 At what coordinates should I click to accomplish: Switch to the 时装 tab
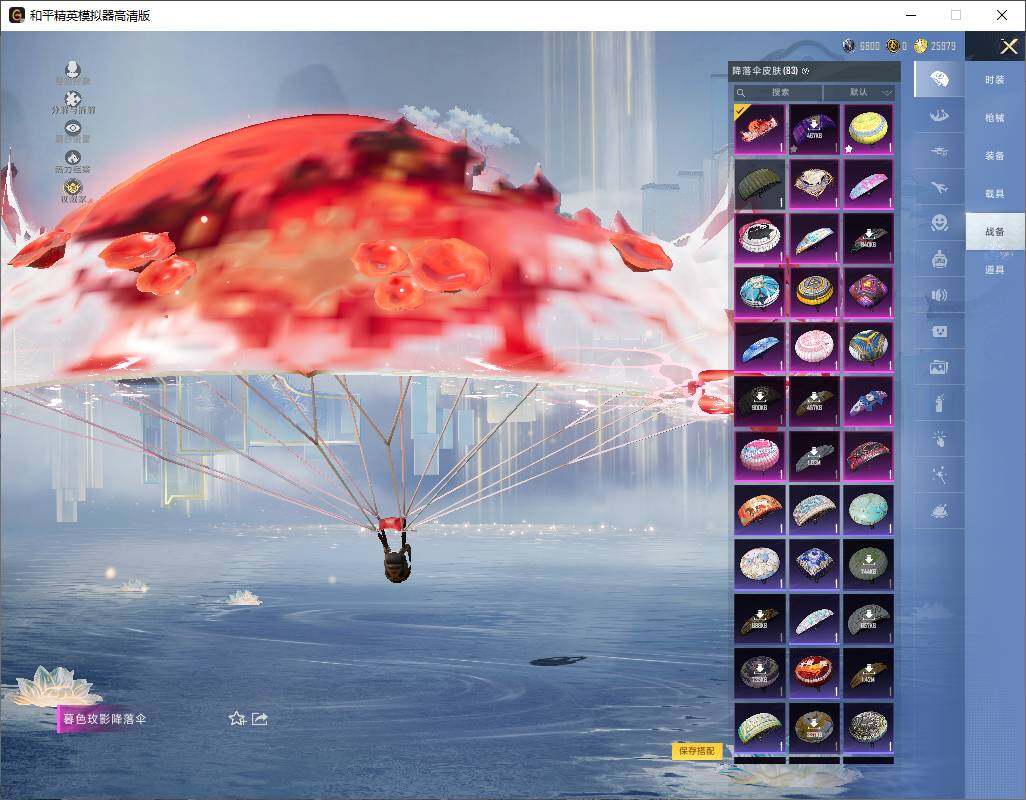point(995,80)
